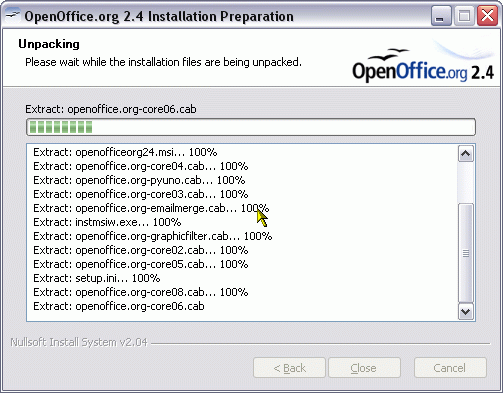Screen dimensions: 503x393
Task: Maximize the Installation Preparation window
Action: tap(464, 16)
